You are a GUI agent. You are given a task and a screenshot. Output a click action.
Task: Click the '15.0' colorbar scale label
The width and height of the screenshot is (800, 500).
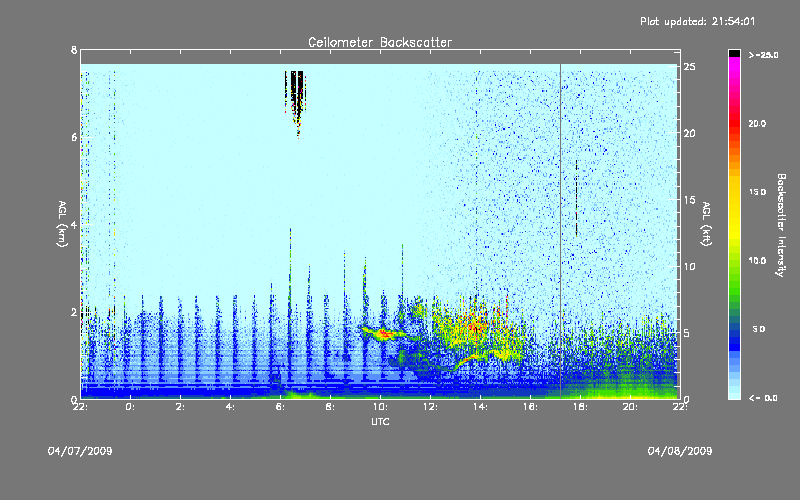click(757, 192)
